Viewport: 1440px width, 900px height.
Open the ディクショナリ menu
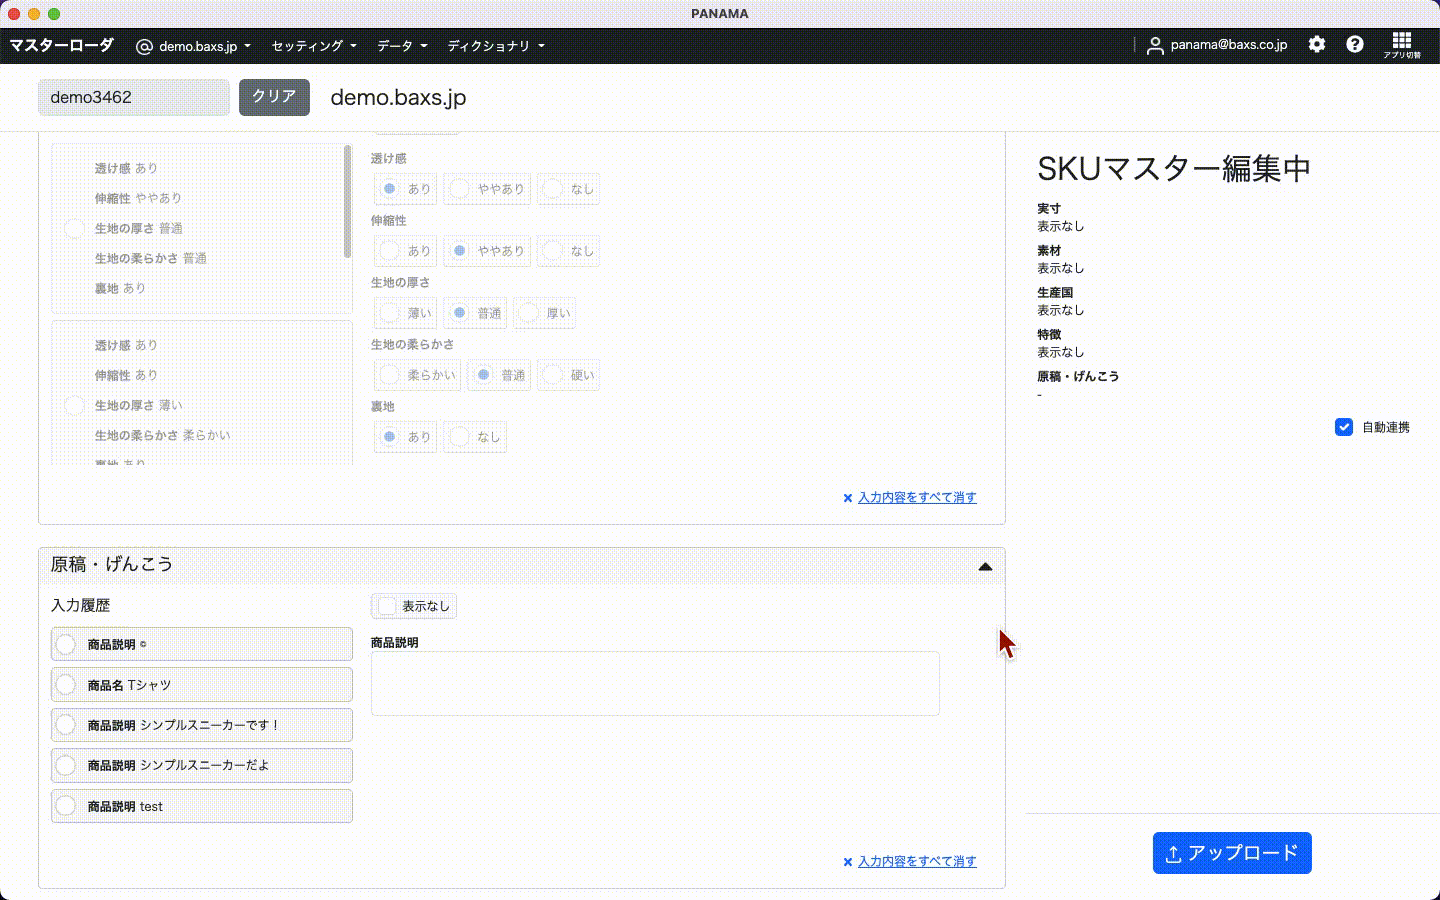(496, 46)
